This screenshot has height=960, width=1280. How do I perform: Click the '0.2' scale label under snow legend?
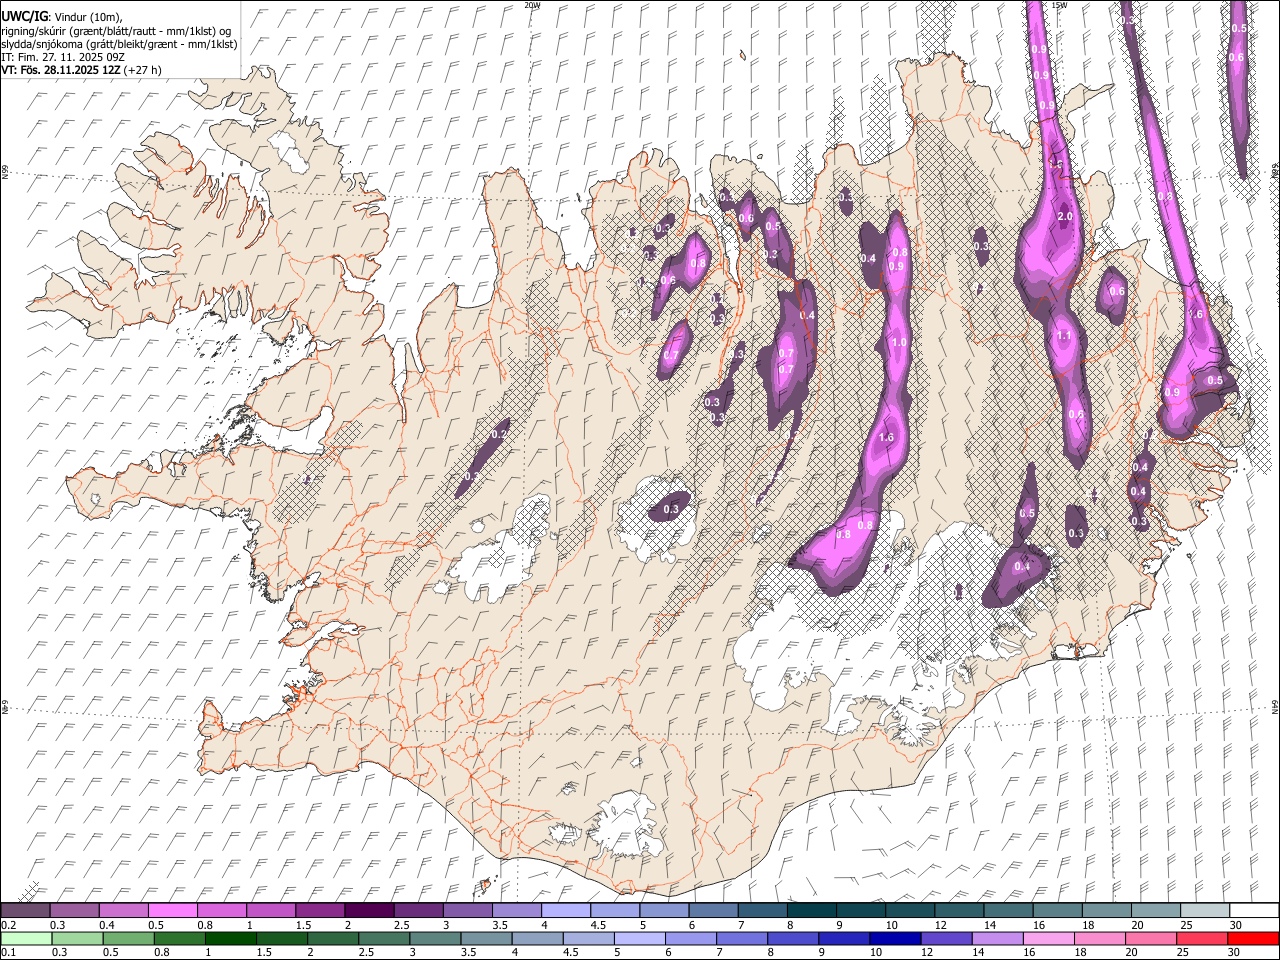click(8, 925)
